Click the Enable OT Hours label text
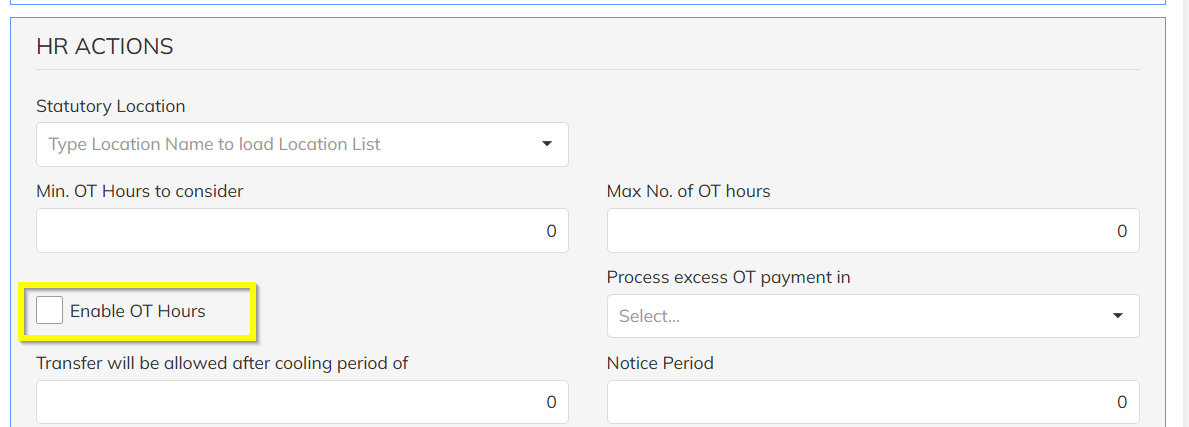This screenshot has height=427, width=1189. (138, 311)
